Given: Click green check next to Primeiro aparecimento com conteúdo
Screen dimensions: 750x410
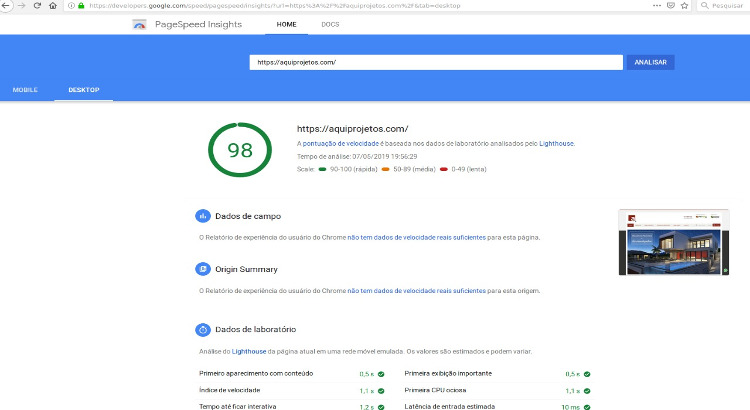Looking at the screenshot, I should [x=381, y=374].
